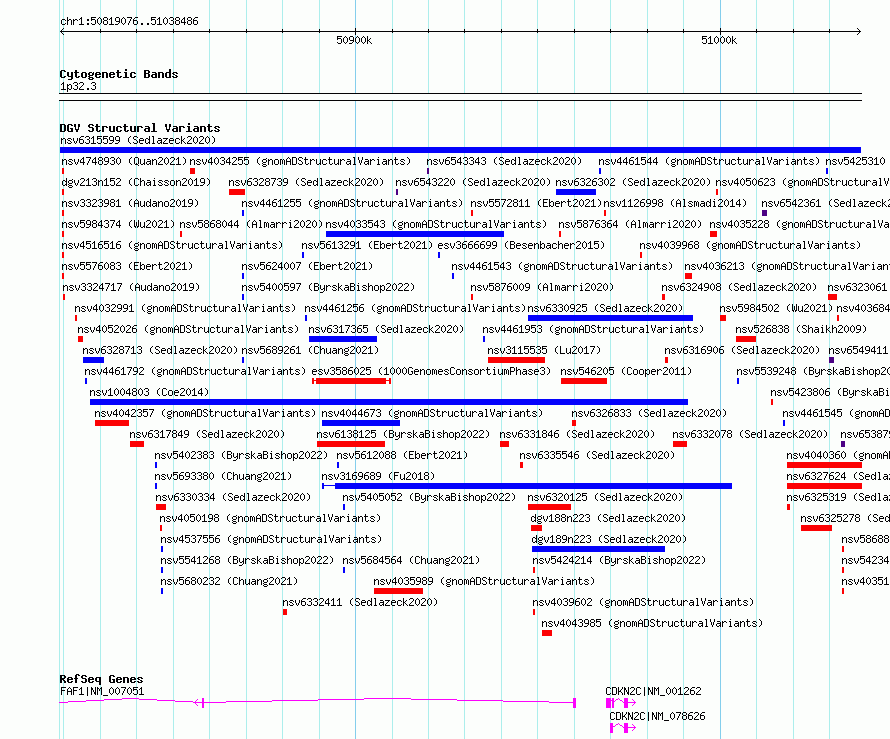Viewport: 890px width, 739px height.
Task: Select the nsv5868044 (Almarri2020) variant
Action: pyautogui.click(x=251, y=224)
